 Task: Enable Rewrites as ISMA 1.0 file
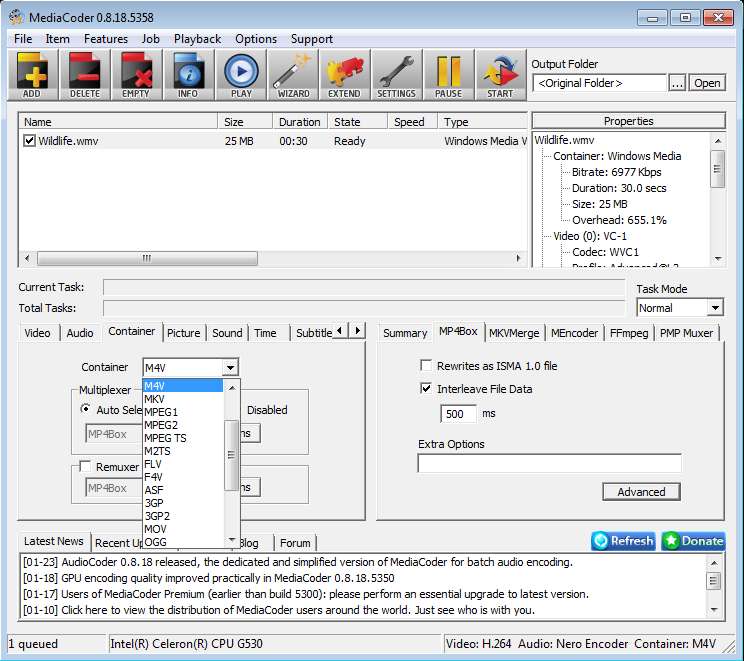(x=427, y=366)
